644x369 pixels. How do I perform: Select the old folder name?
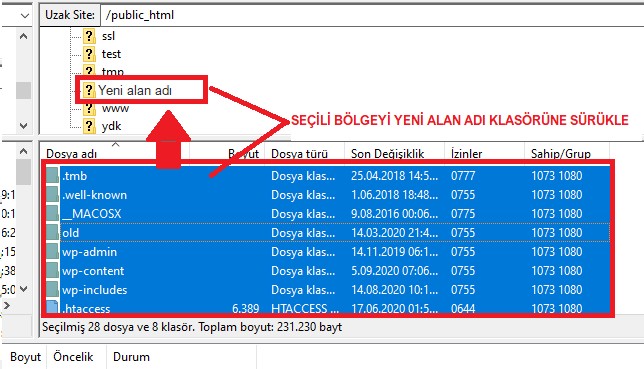pyautogui.click(x=70, y=233)
